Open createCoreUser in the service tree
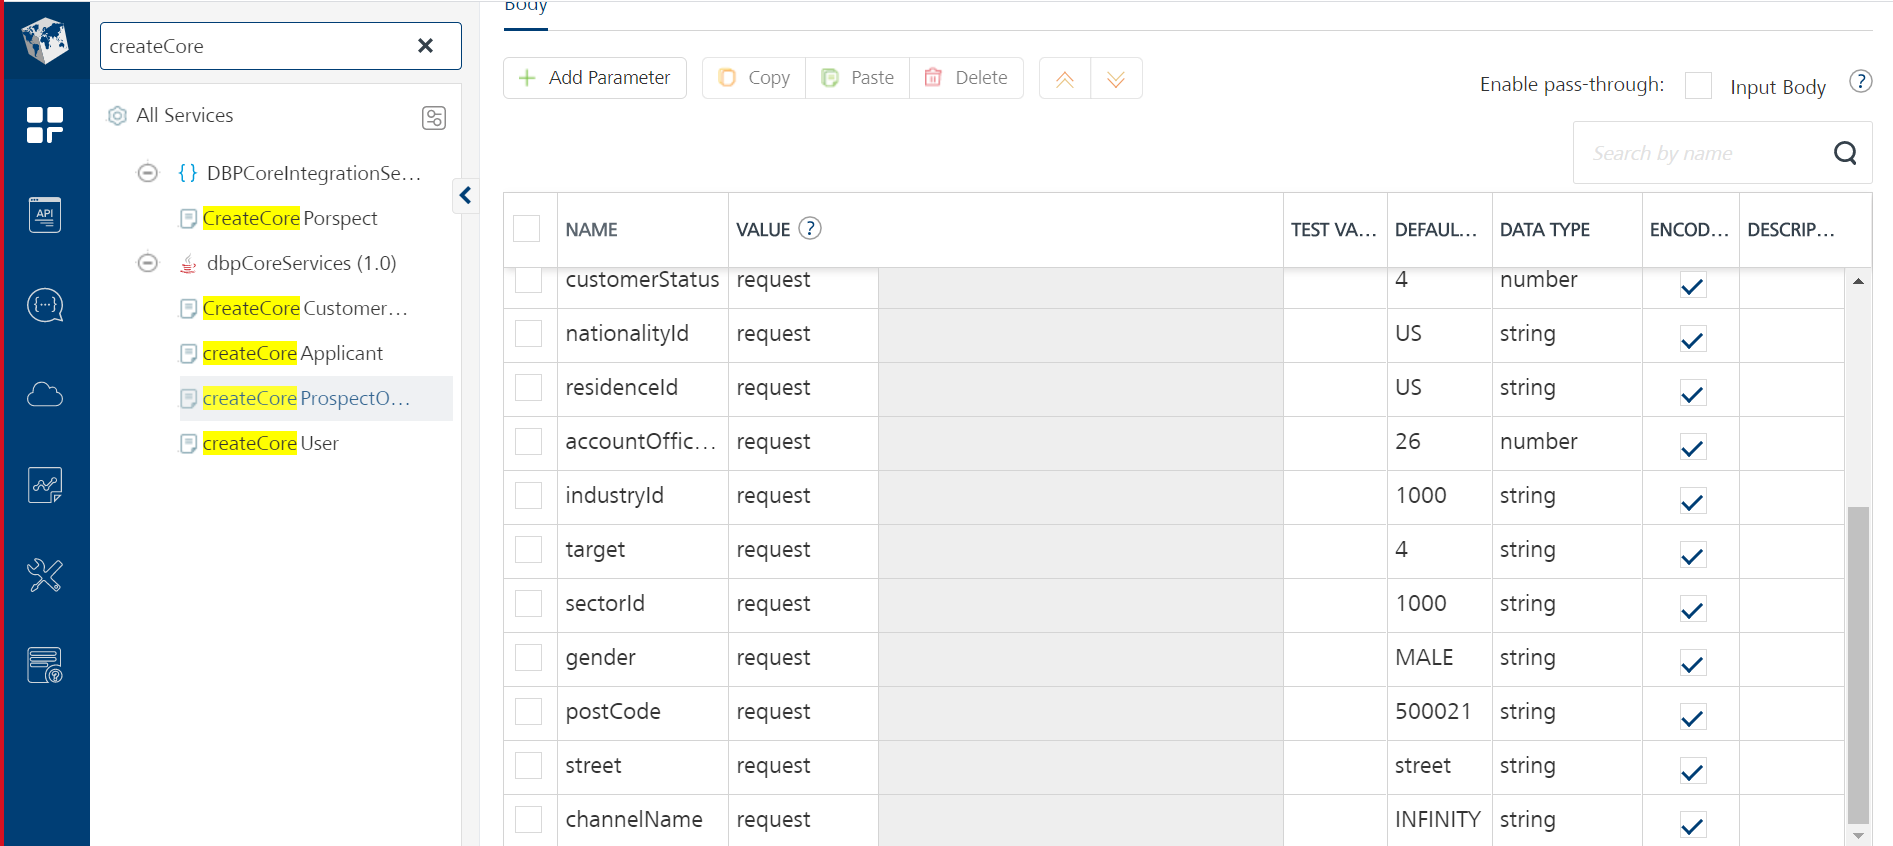 270,443
